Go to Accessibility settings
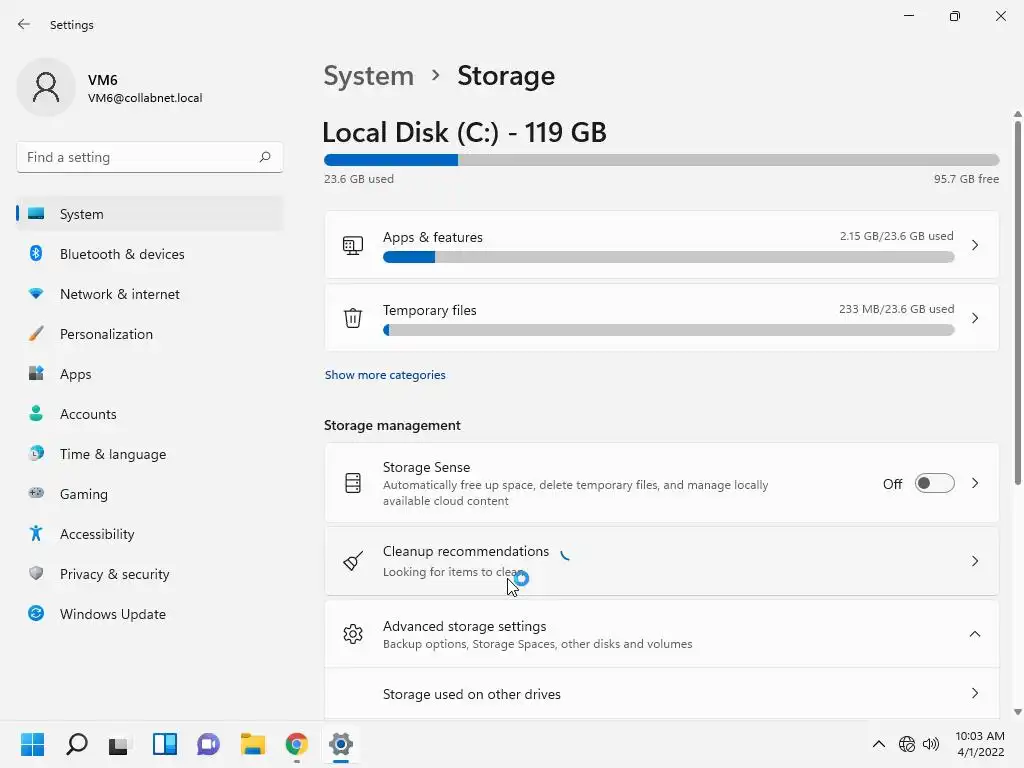The width and height of the screenshot is (1024, 768). point(97,534)
